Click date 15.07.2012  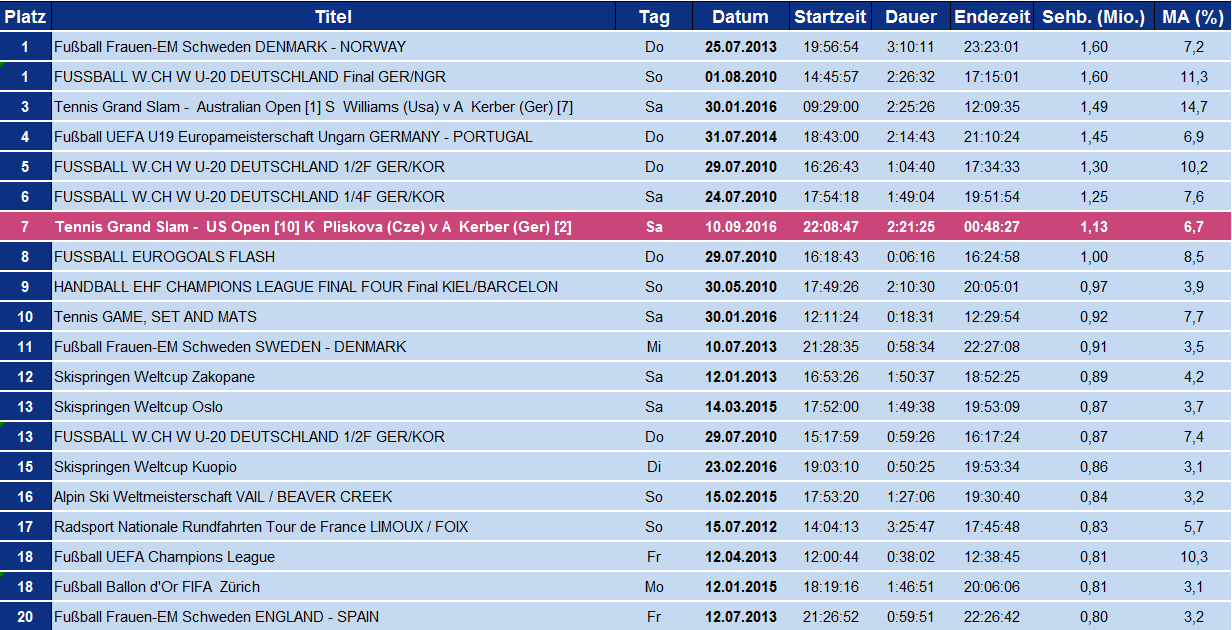pyautogui.click(x=740, y=527)
